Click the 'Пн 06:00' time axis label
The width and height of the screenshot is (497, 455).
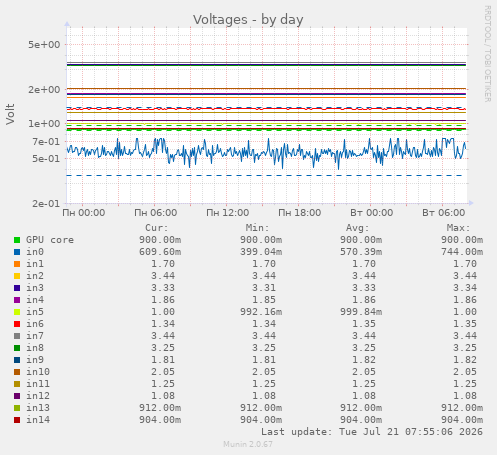(156, 213)
